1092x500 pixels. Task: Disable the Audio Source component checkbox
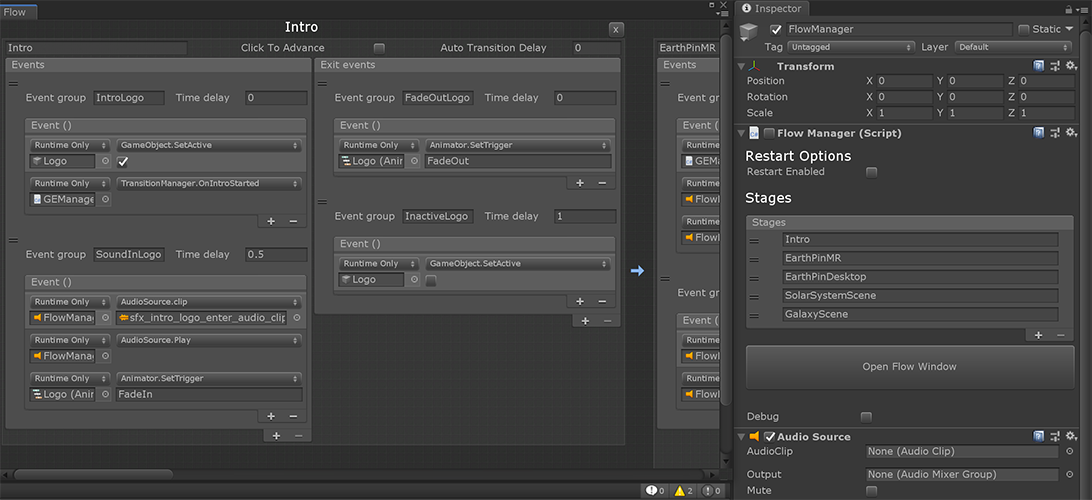click(x=769, y=437)
